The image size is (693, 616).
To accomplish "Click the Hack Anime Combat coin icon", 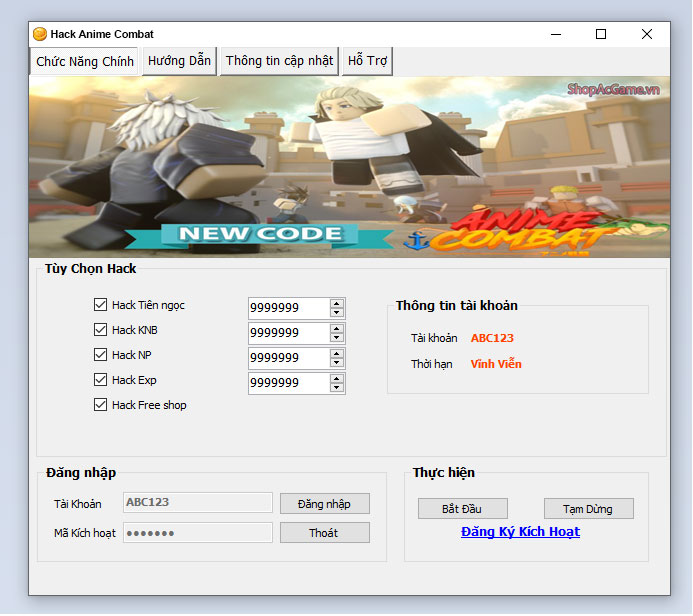I will coord(40,34).
